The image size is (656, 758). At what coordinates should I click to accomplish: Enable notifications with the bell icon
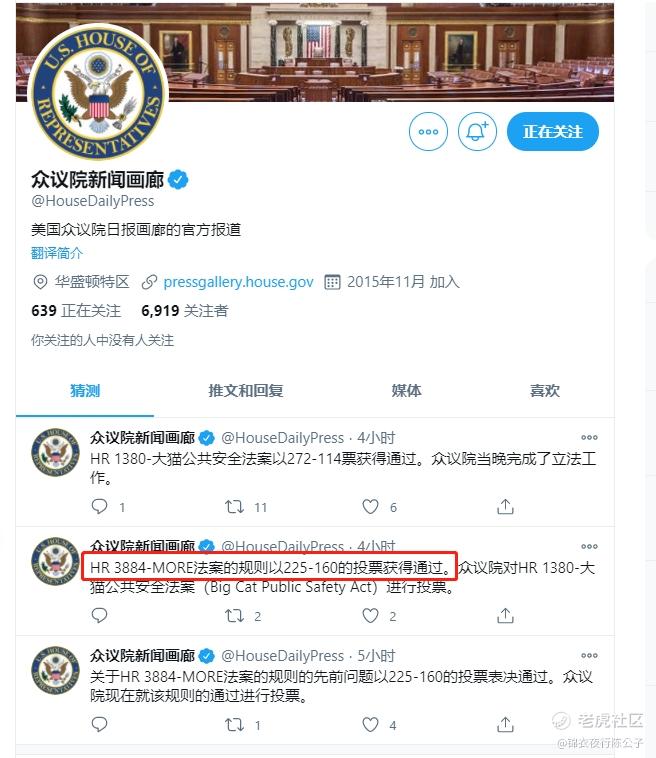[477, 131]
